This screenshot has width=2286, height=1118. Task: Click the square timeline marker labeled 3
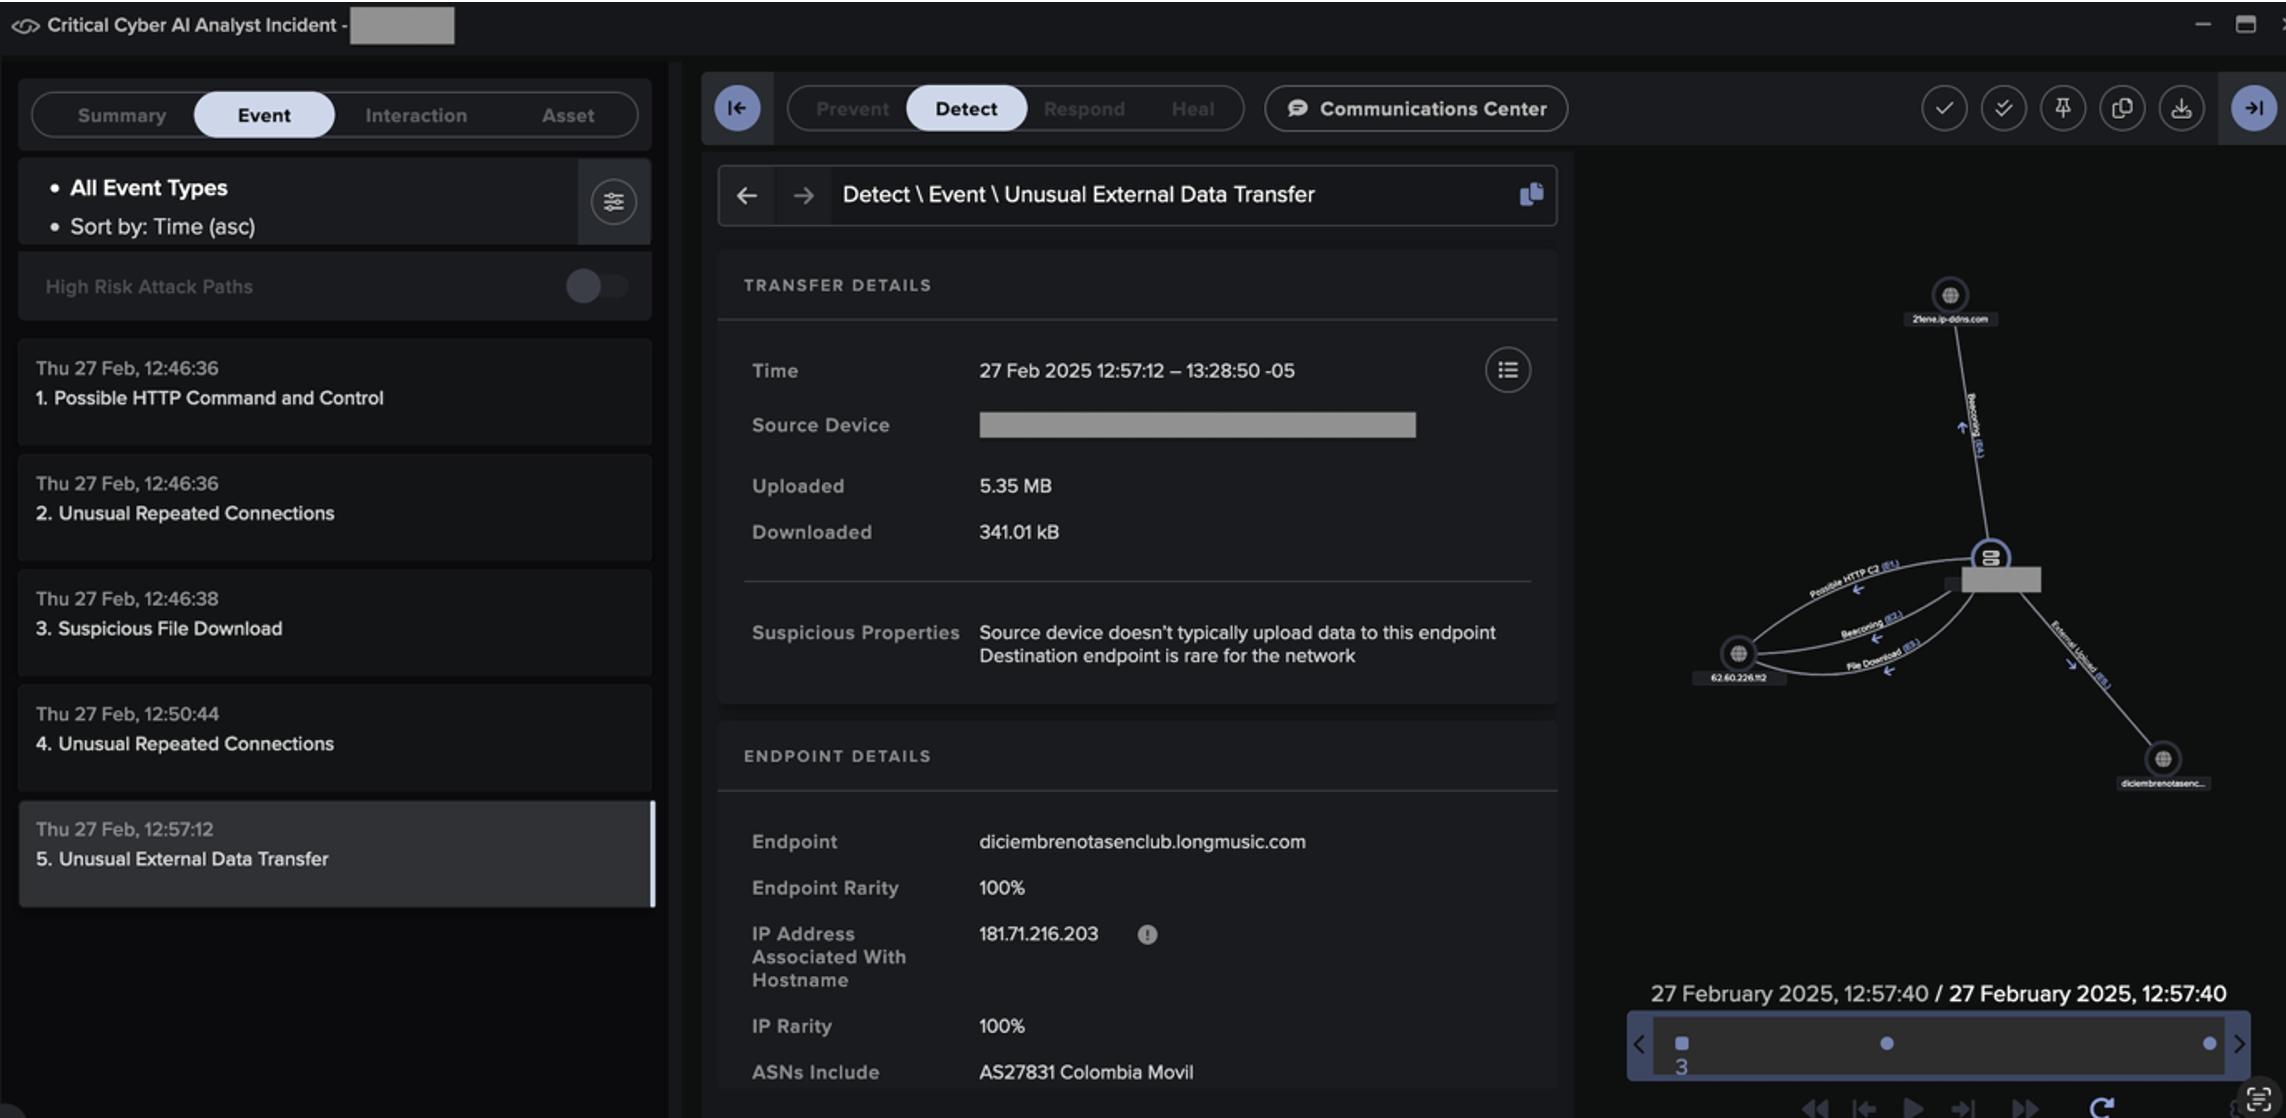tap(1681, 1043)
